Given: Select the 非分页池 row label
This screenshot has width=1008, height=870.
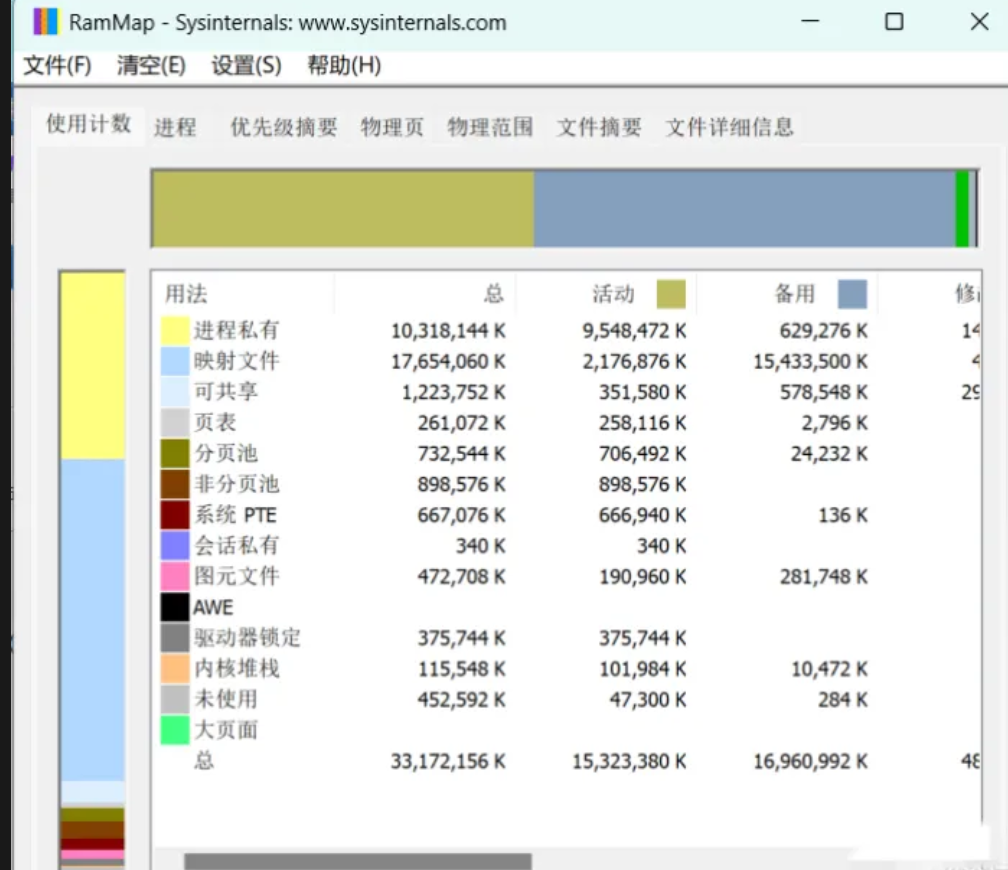Looking at the screenshot, I should pyautogui.click(x=237, y=485).
